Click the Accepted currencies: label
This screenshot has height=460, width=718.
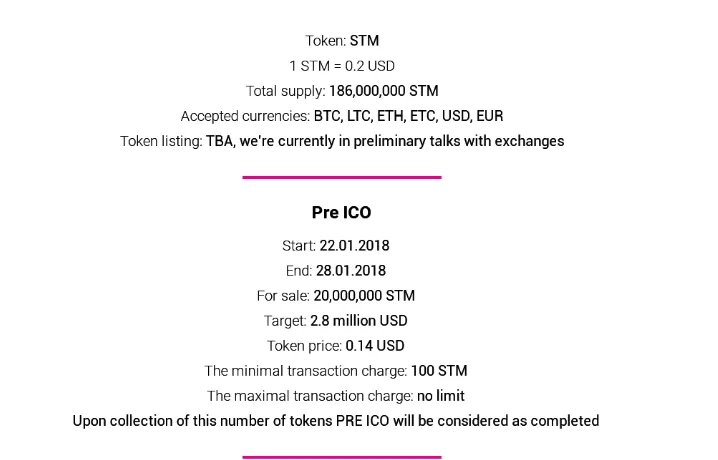245,116
